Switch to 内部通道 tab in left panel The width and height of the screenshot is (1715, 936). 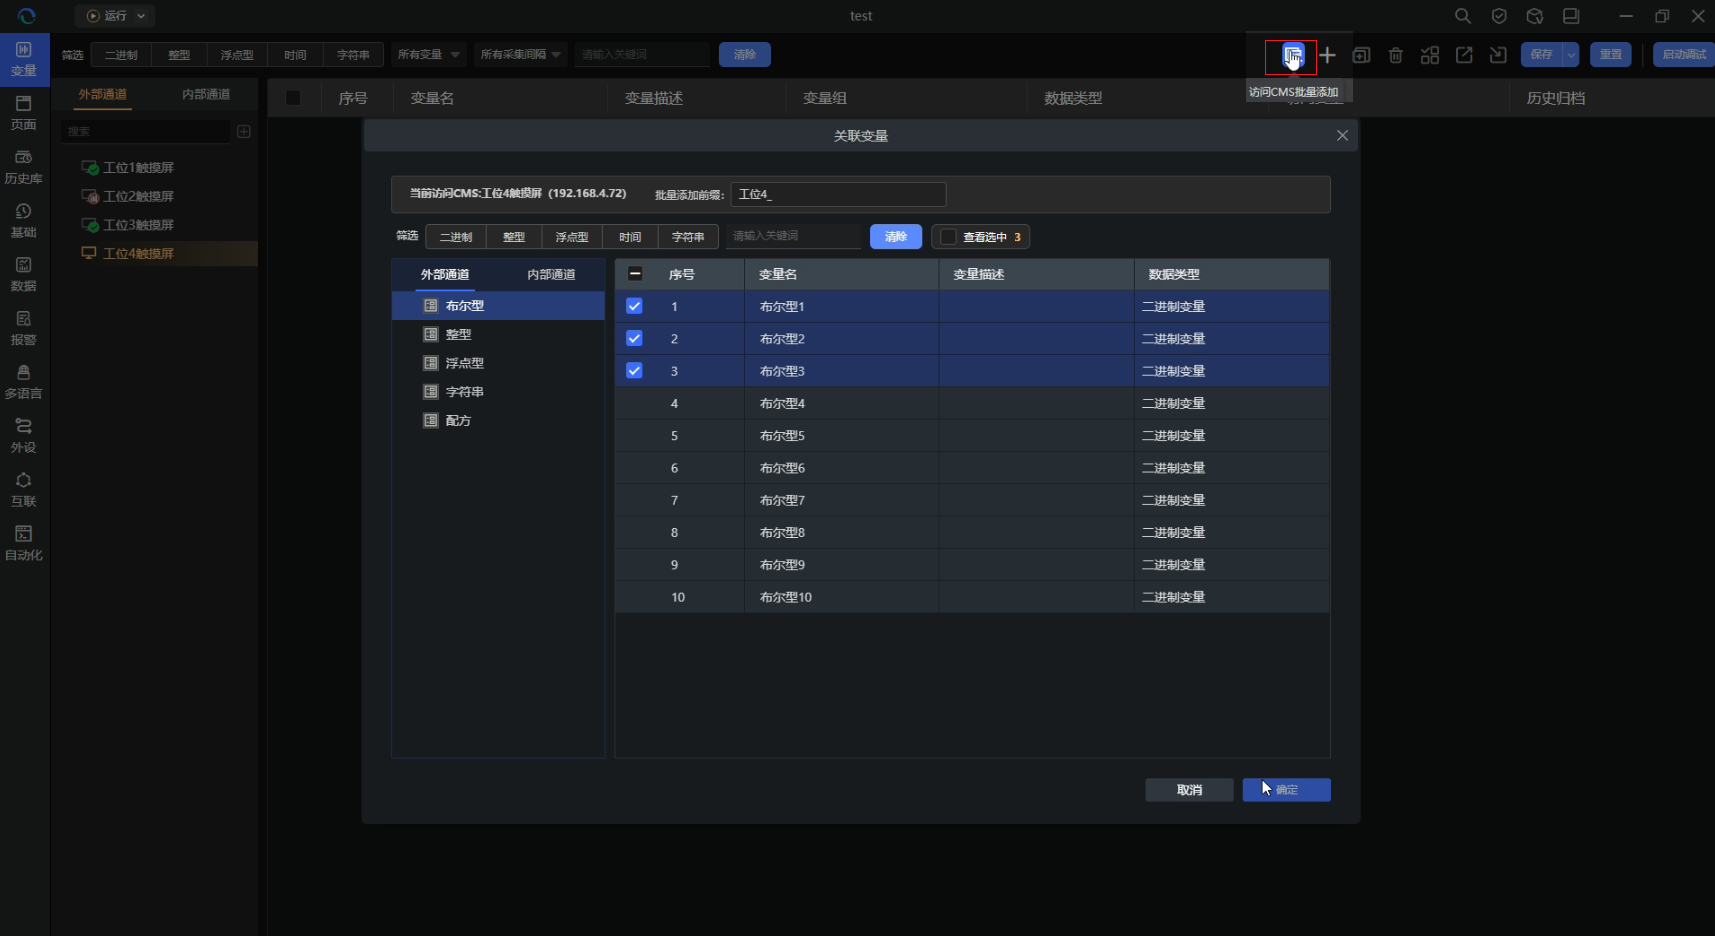point(206,94)
